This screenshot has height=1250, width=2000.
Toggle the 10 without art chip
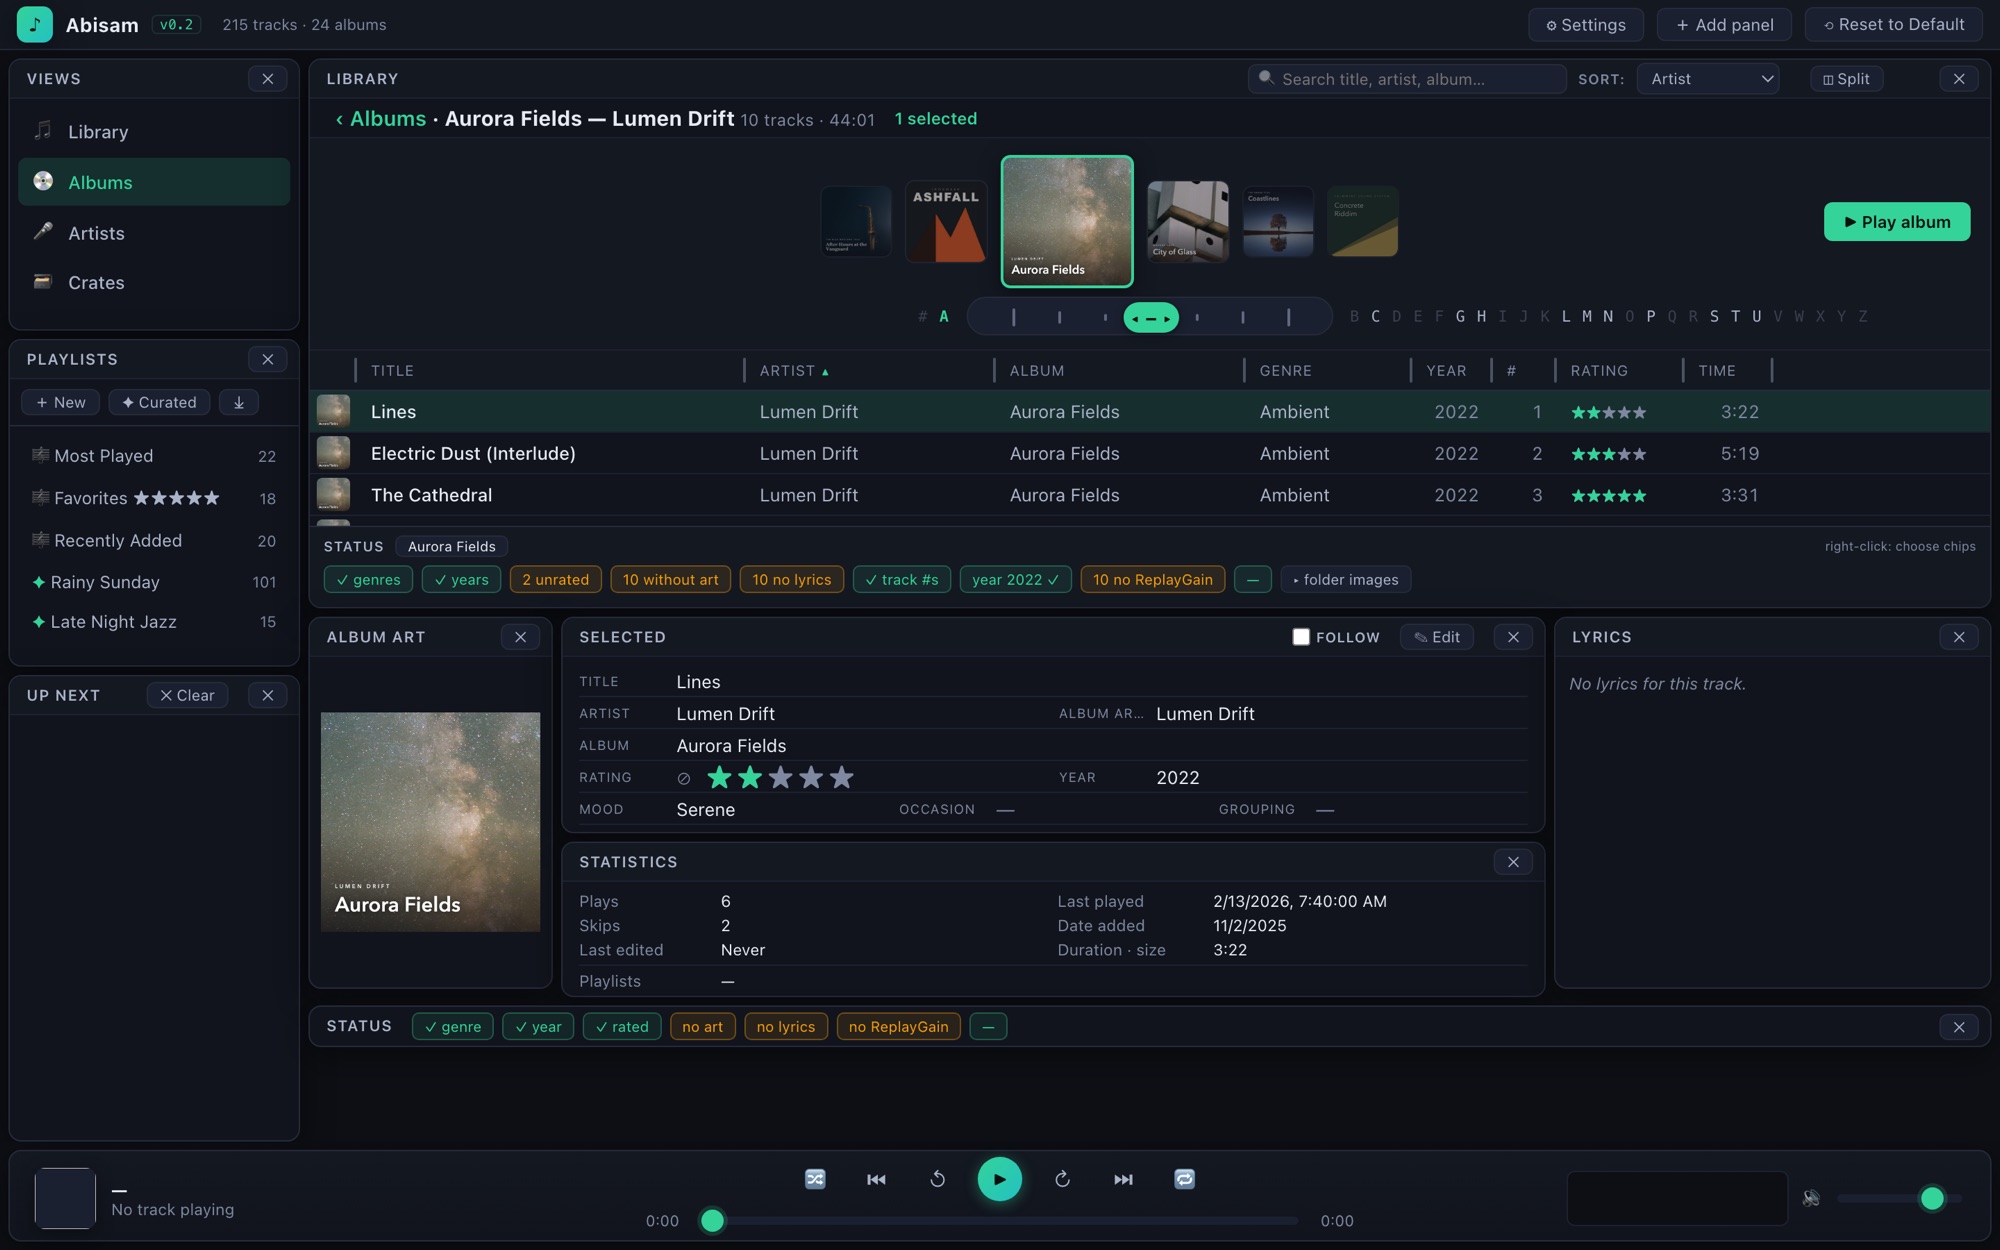pos(670,580)
